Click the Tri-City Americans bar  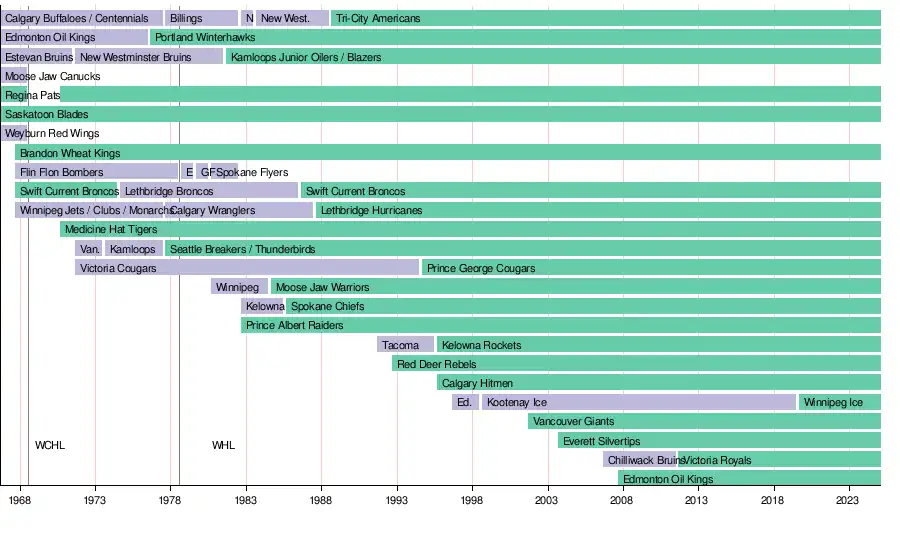click(605, 18)
